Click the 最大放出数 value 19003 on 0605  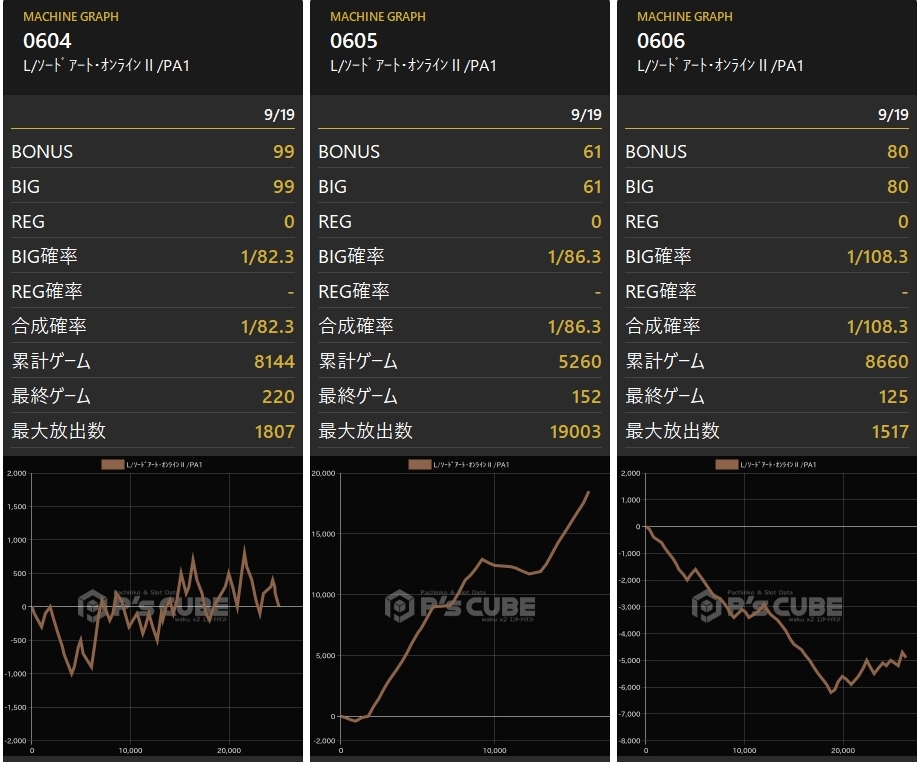click(576, 431)
